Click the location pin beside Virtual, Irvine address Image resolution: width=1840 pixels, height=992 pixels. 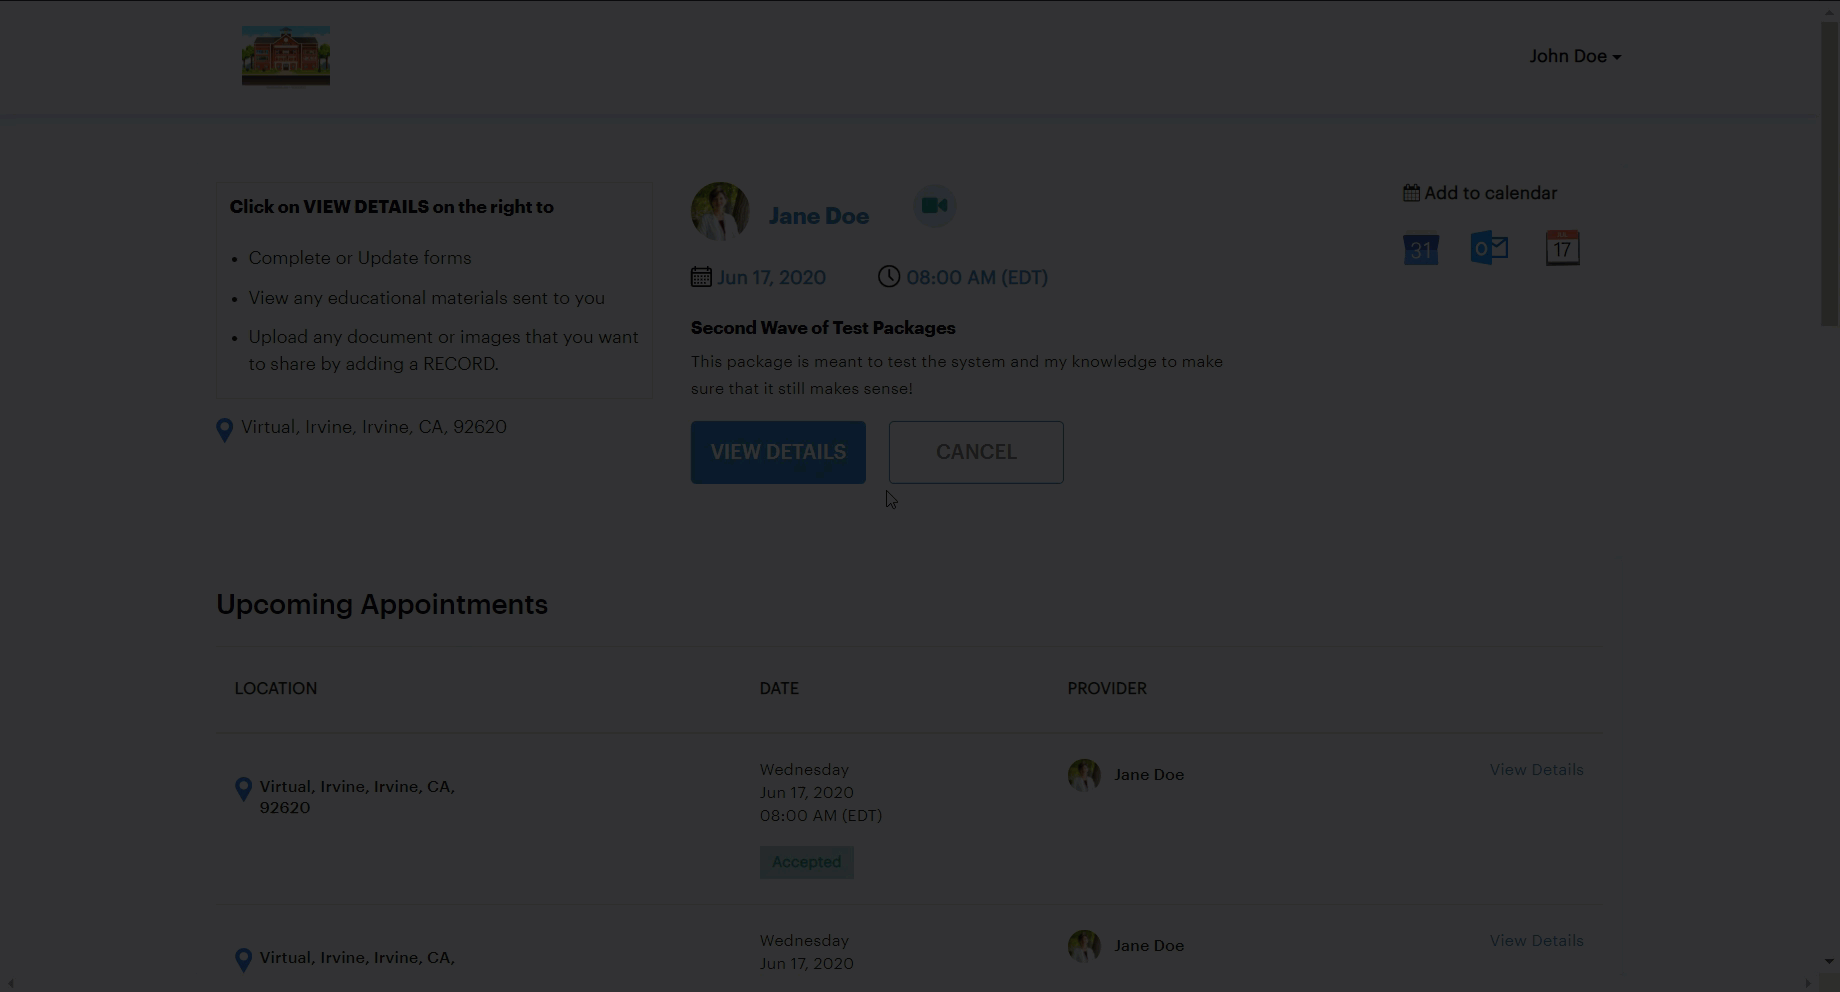coord(225,430)
